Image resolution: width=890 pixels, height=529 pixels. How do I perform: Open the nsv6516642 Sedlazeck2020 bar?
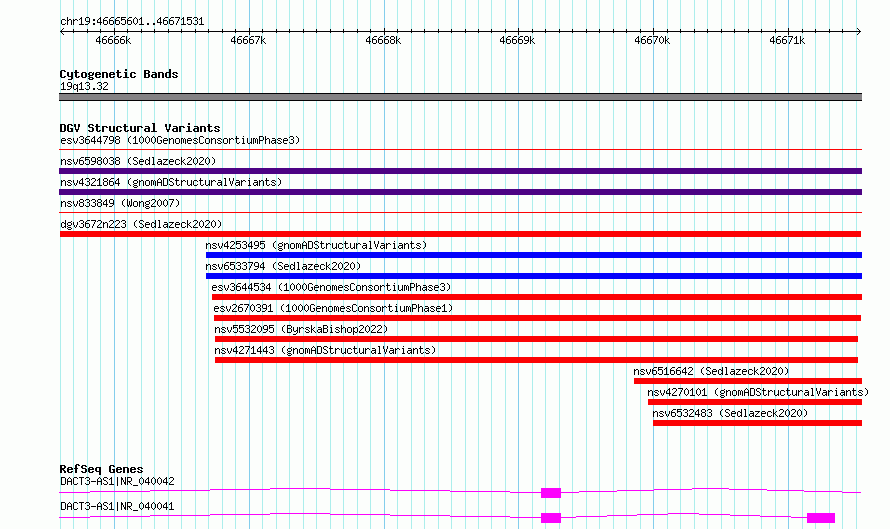tap(748, 381)
